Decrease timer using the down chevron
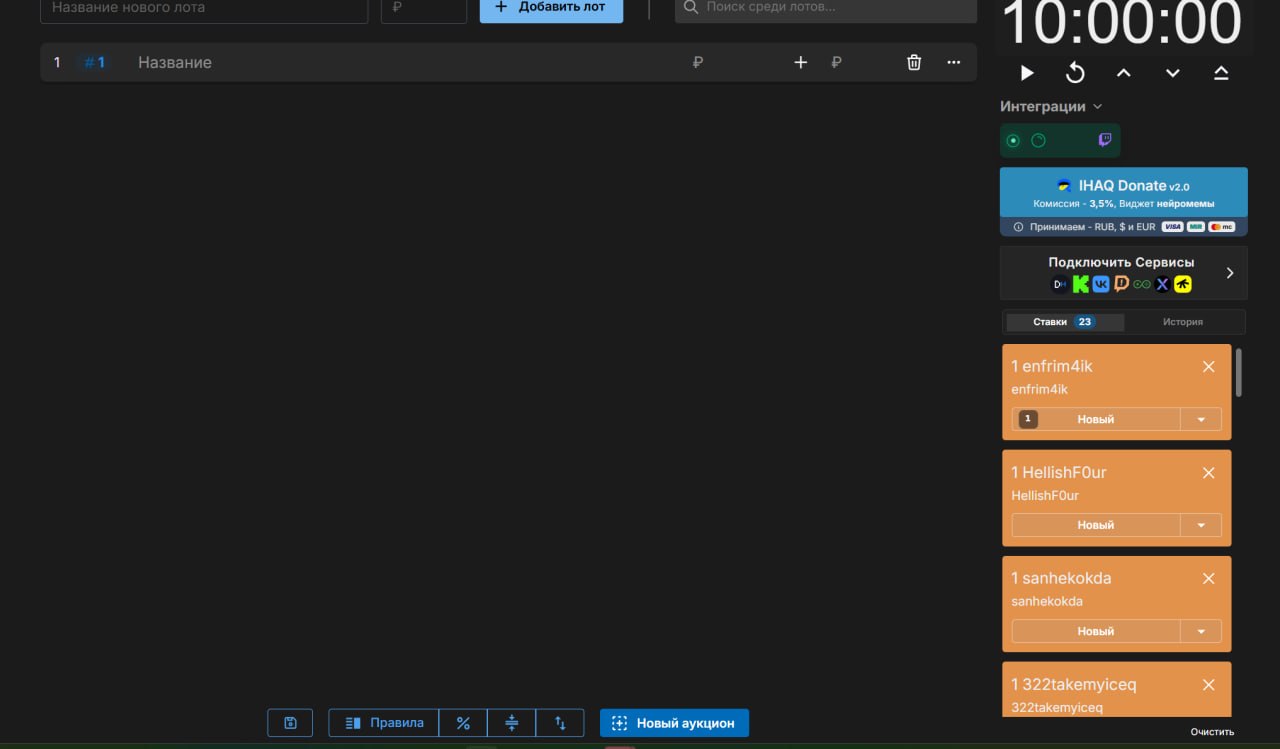Viewport: 1280px width, 749px height. tap(1173, 73)
